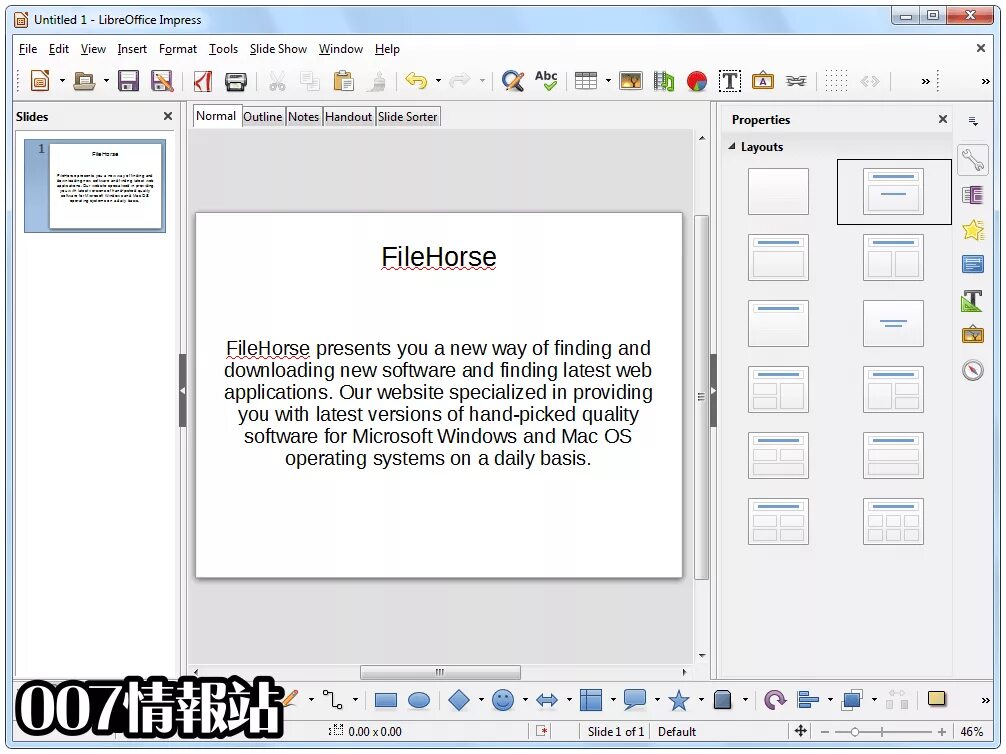Toggle display grid icon

836,81
